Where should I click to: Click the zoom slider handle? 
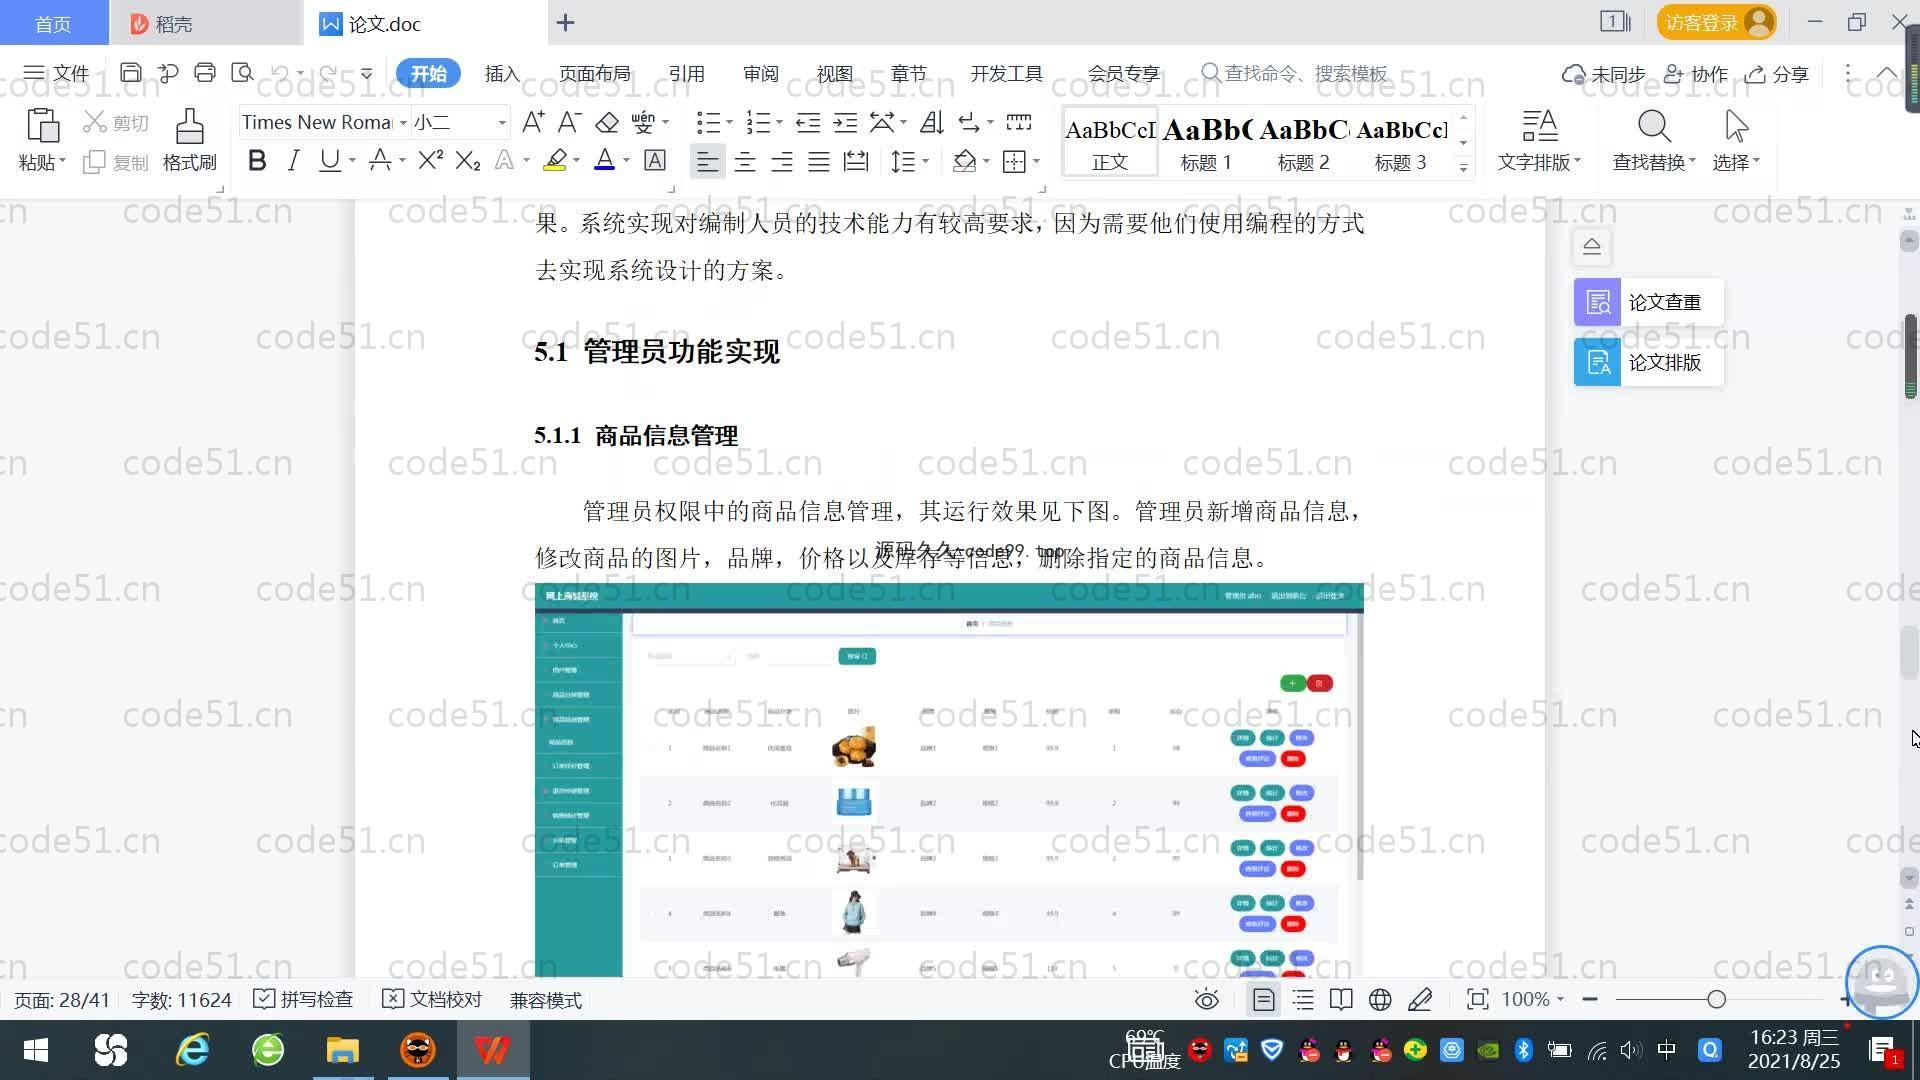click(x=1716, y=999)
